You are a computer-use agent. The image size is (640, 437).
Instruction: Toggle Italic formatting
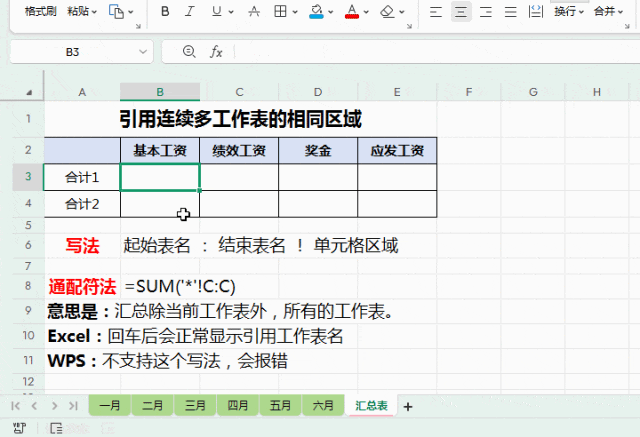point(190,11)
